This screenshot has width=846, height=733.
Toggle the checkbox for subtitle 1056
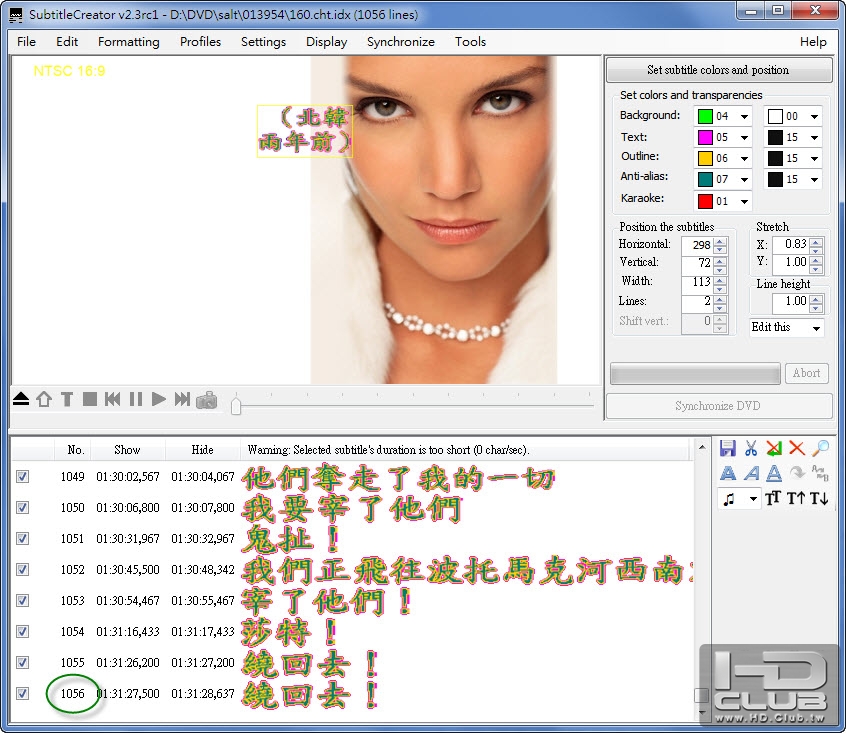pos(22,693)
